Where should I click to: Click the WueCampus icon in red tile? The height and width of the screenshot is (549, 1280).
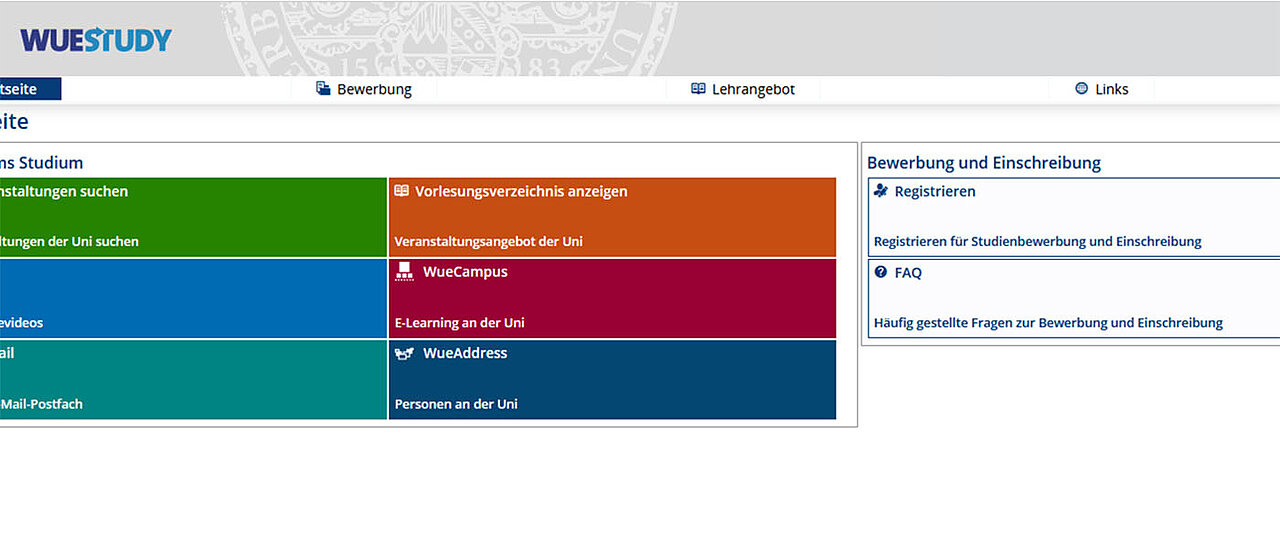(404, 271)
